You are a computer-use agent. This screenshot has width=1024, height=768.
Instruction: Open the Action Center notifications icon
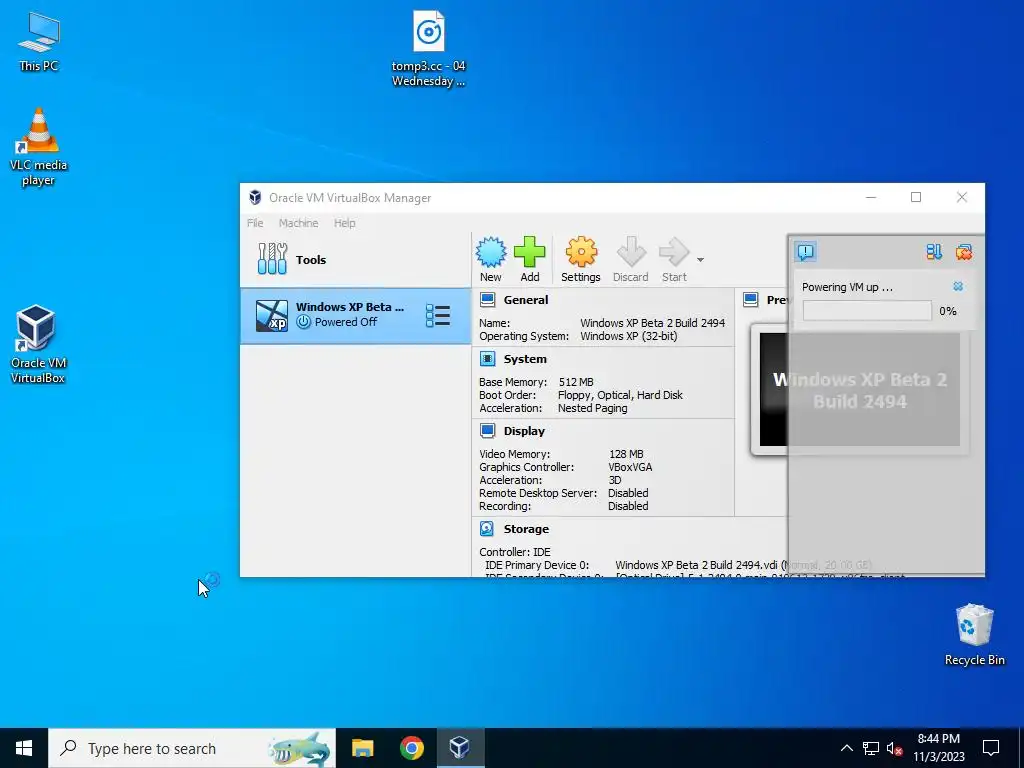point(991,748)
